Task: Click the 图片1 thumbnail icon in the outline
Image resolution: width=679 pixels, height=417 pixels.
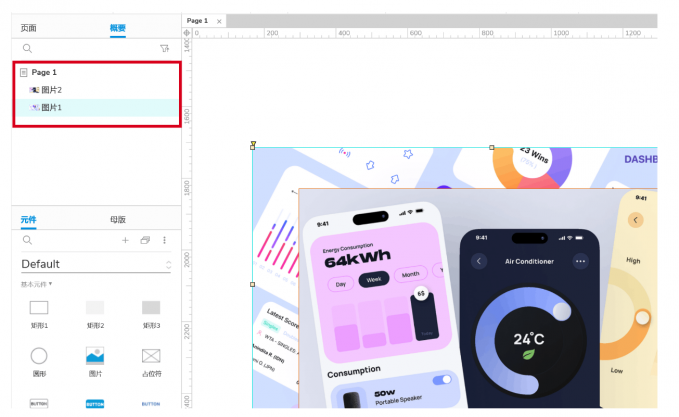Action: (x=34, y=107)
